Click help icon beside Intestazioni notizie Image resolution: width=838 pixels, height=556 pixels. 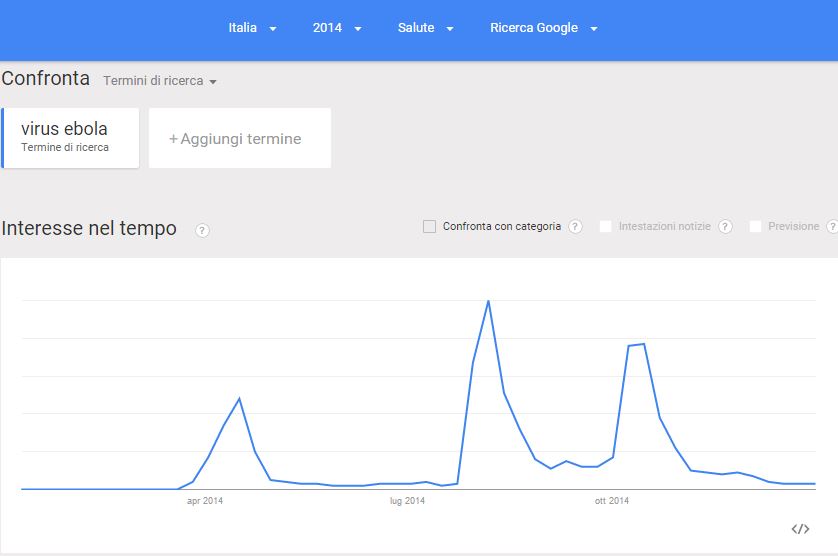click(725, 227)
